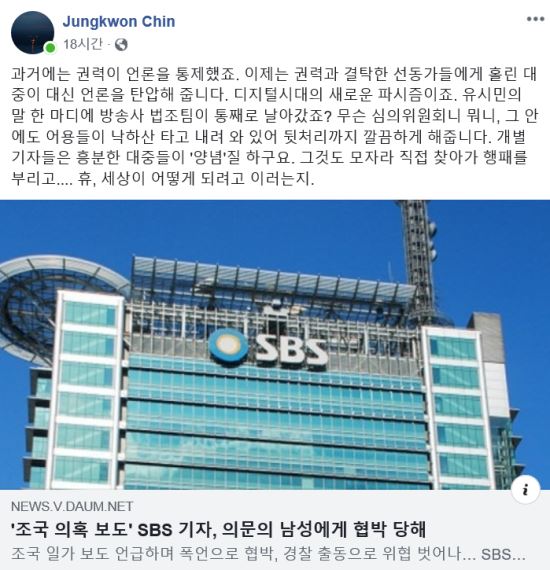Click the post line mentioning 유시민의

266,95
